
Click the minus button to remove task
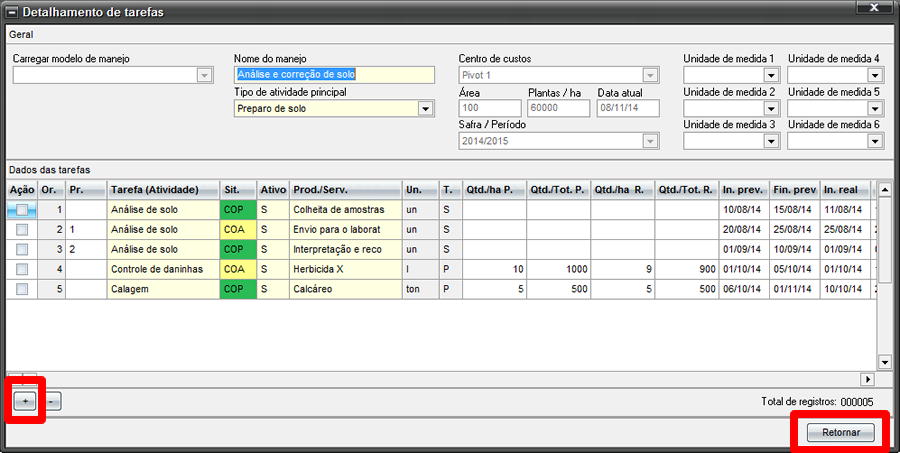pyautogui.click(x=52, y=400)
